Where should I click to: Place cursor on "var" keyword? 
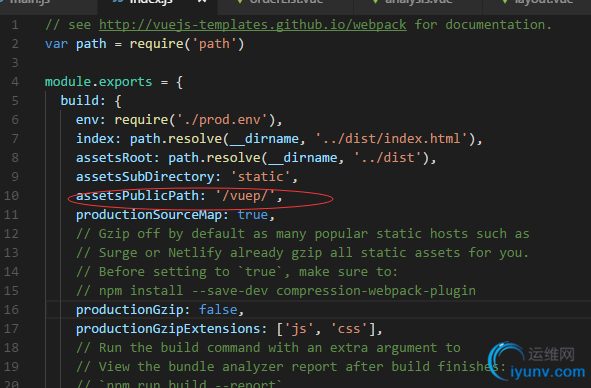[x=56, y=44]
